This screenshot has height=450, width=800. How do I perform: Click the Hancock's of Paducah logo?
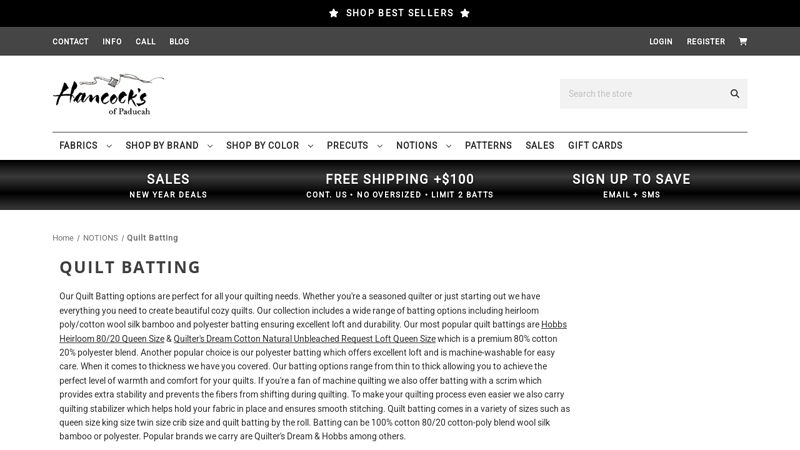pos(108,94)
